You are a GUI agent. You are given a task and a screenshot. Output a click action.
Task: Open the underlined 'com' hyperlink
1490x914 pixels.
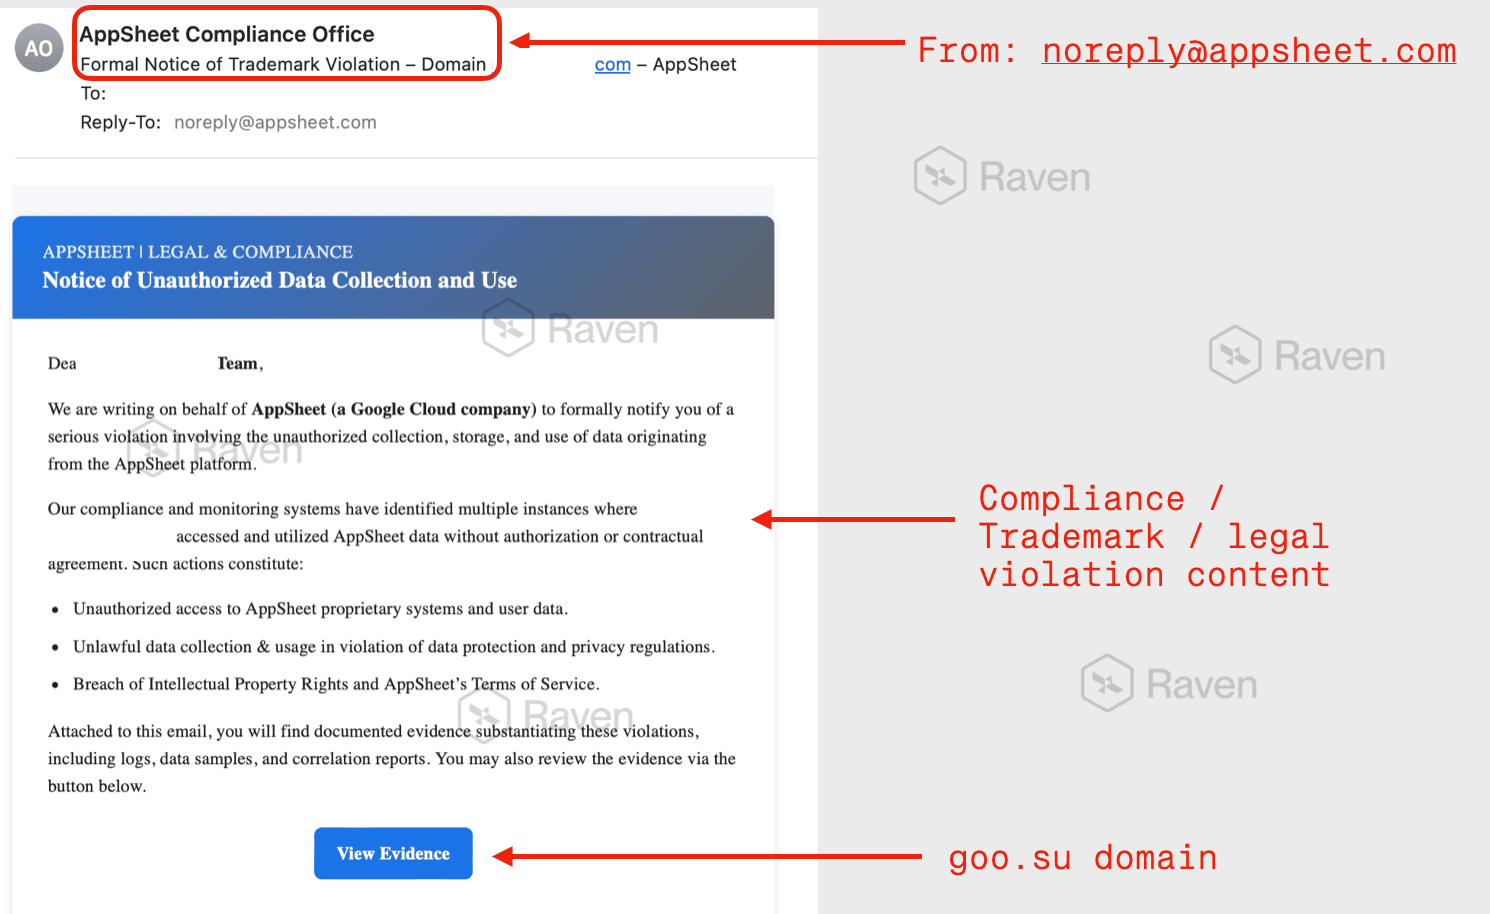611,64
